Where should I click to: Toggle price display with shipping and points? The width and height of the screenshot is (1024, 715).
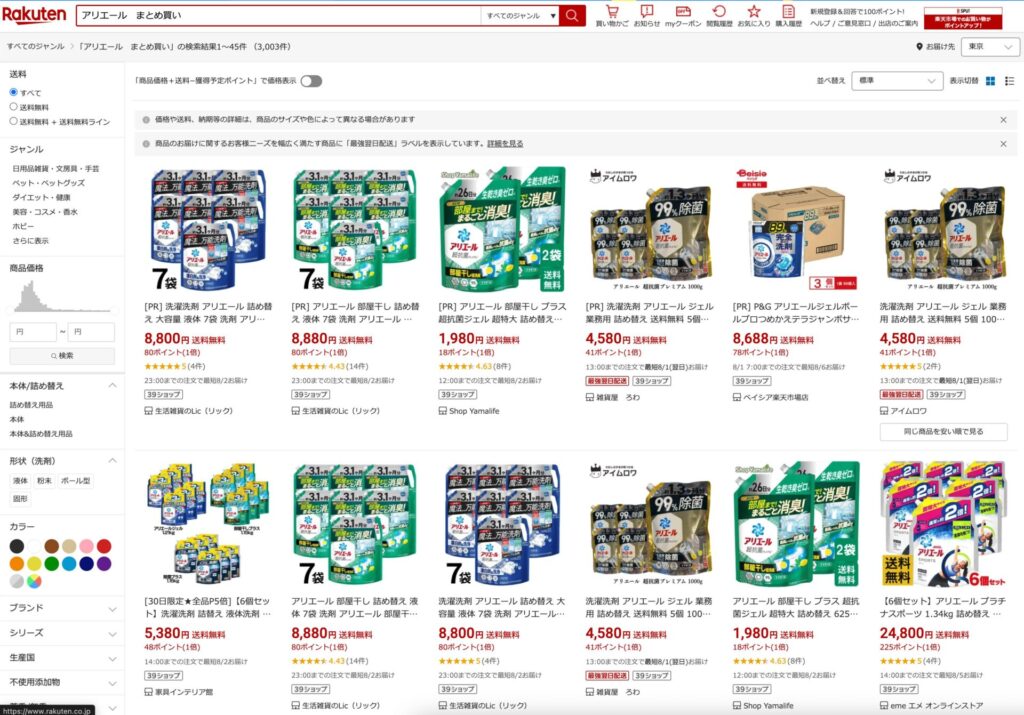311,81
